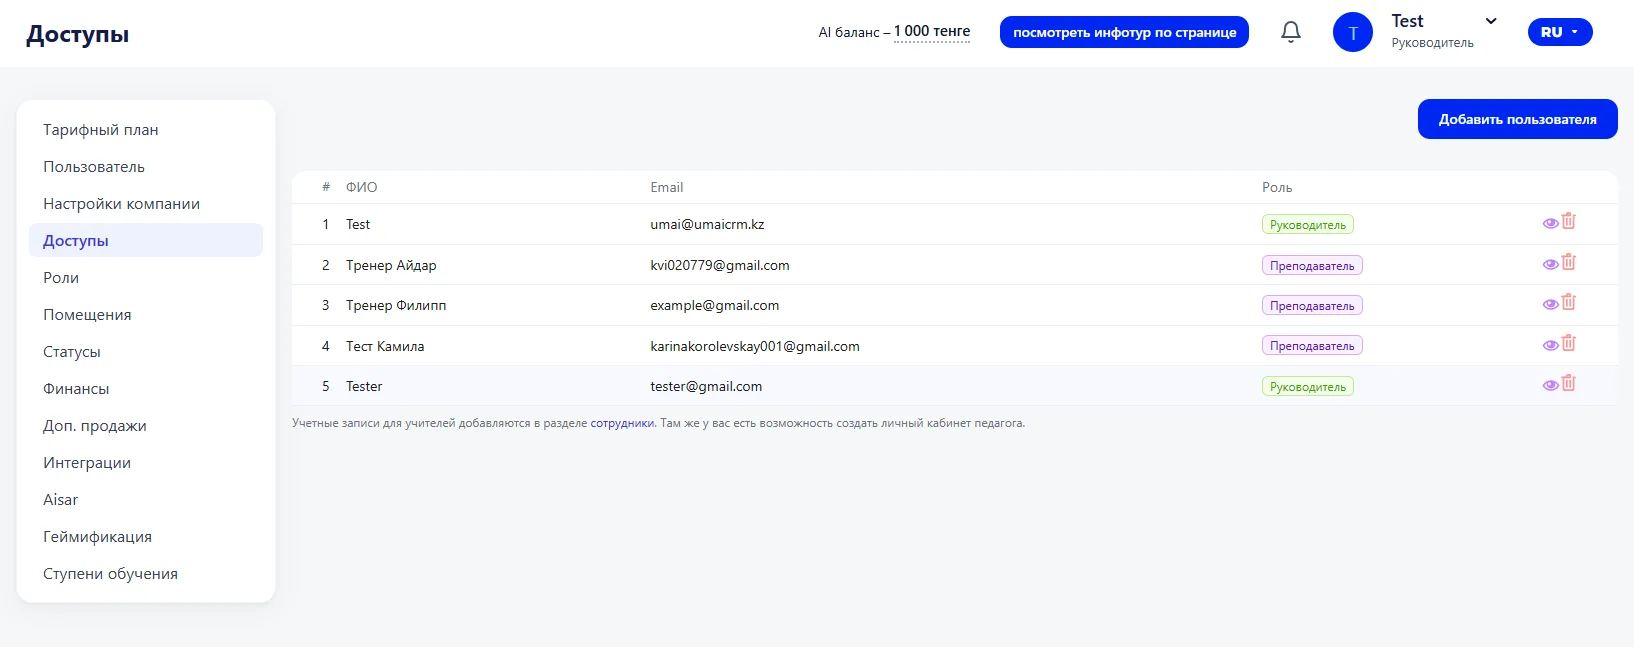Click the ФИО column header

coord(362,187)
